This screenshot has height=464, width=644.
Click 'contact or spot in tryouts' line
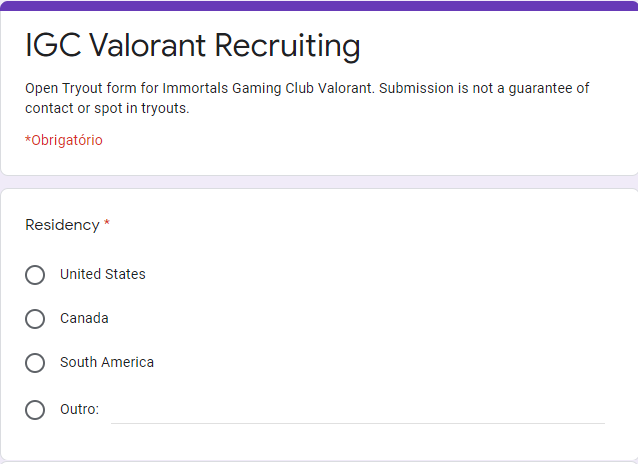[107, 108]
